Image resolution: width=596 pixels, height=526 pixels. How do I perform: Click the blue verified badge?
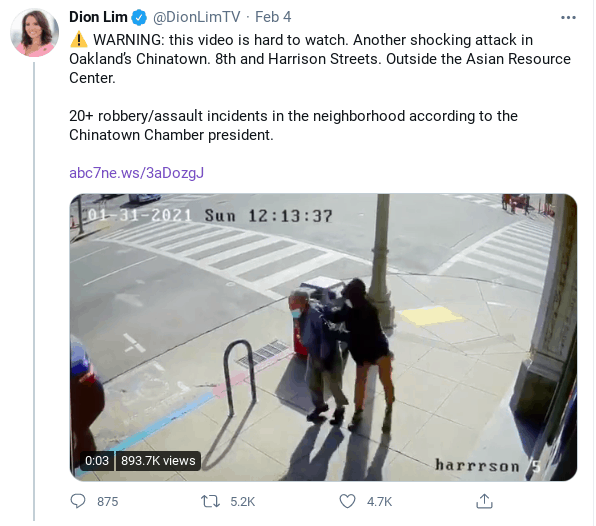139,17
